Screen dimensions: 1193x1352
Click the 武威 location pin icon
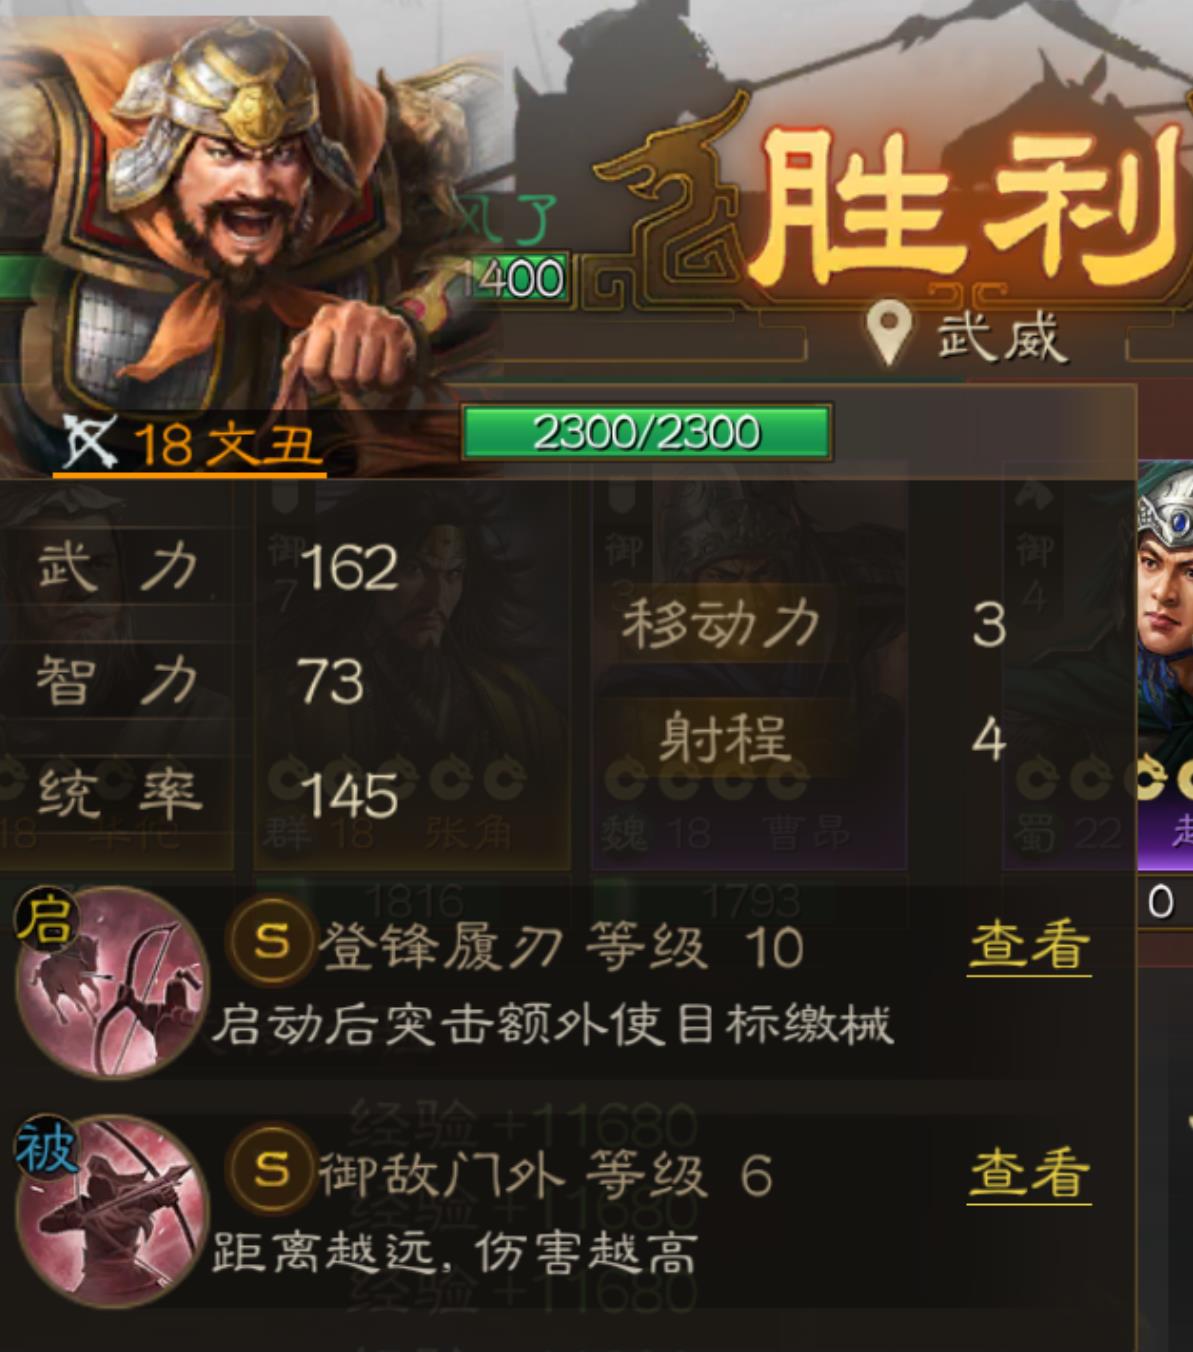click(x=887, y=333)
